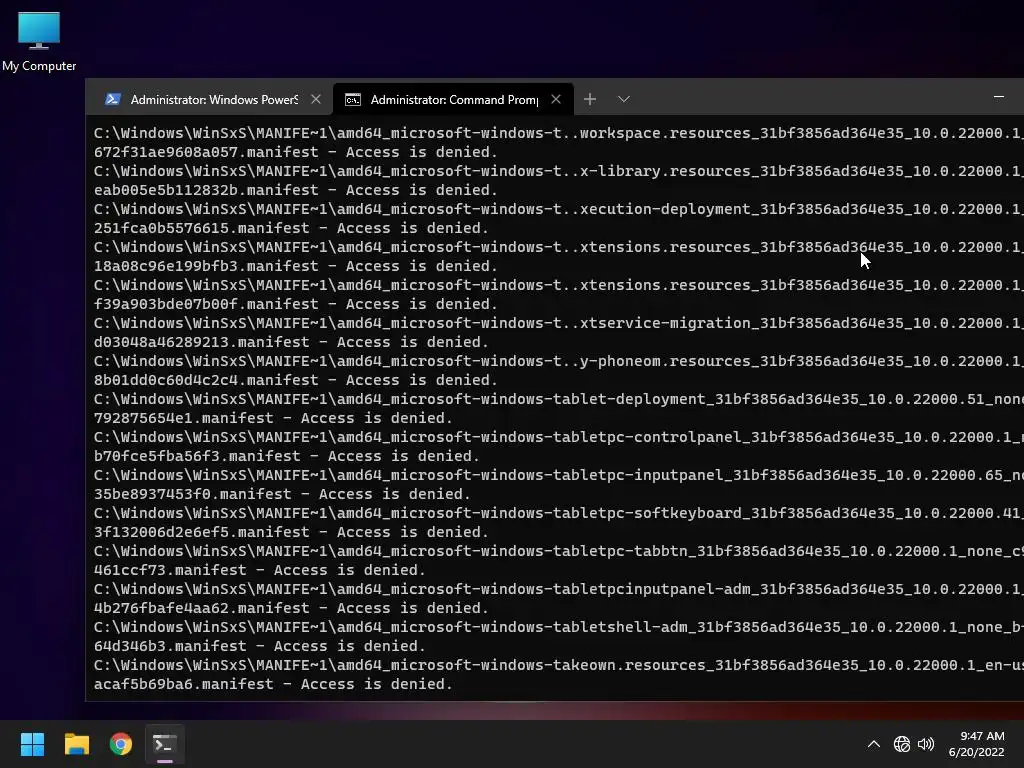Click the line with 8b01dd0c60d4c2c4.manifest

295,380
